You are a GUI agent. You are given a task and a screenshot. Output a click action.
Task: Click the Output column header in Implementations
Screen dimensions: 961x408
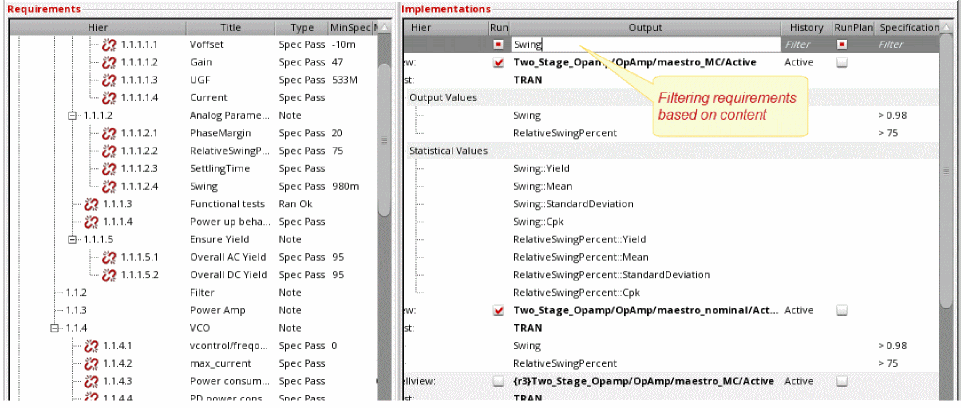[645, 28]
